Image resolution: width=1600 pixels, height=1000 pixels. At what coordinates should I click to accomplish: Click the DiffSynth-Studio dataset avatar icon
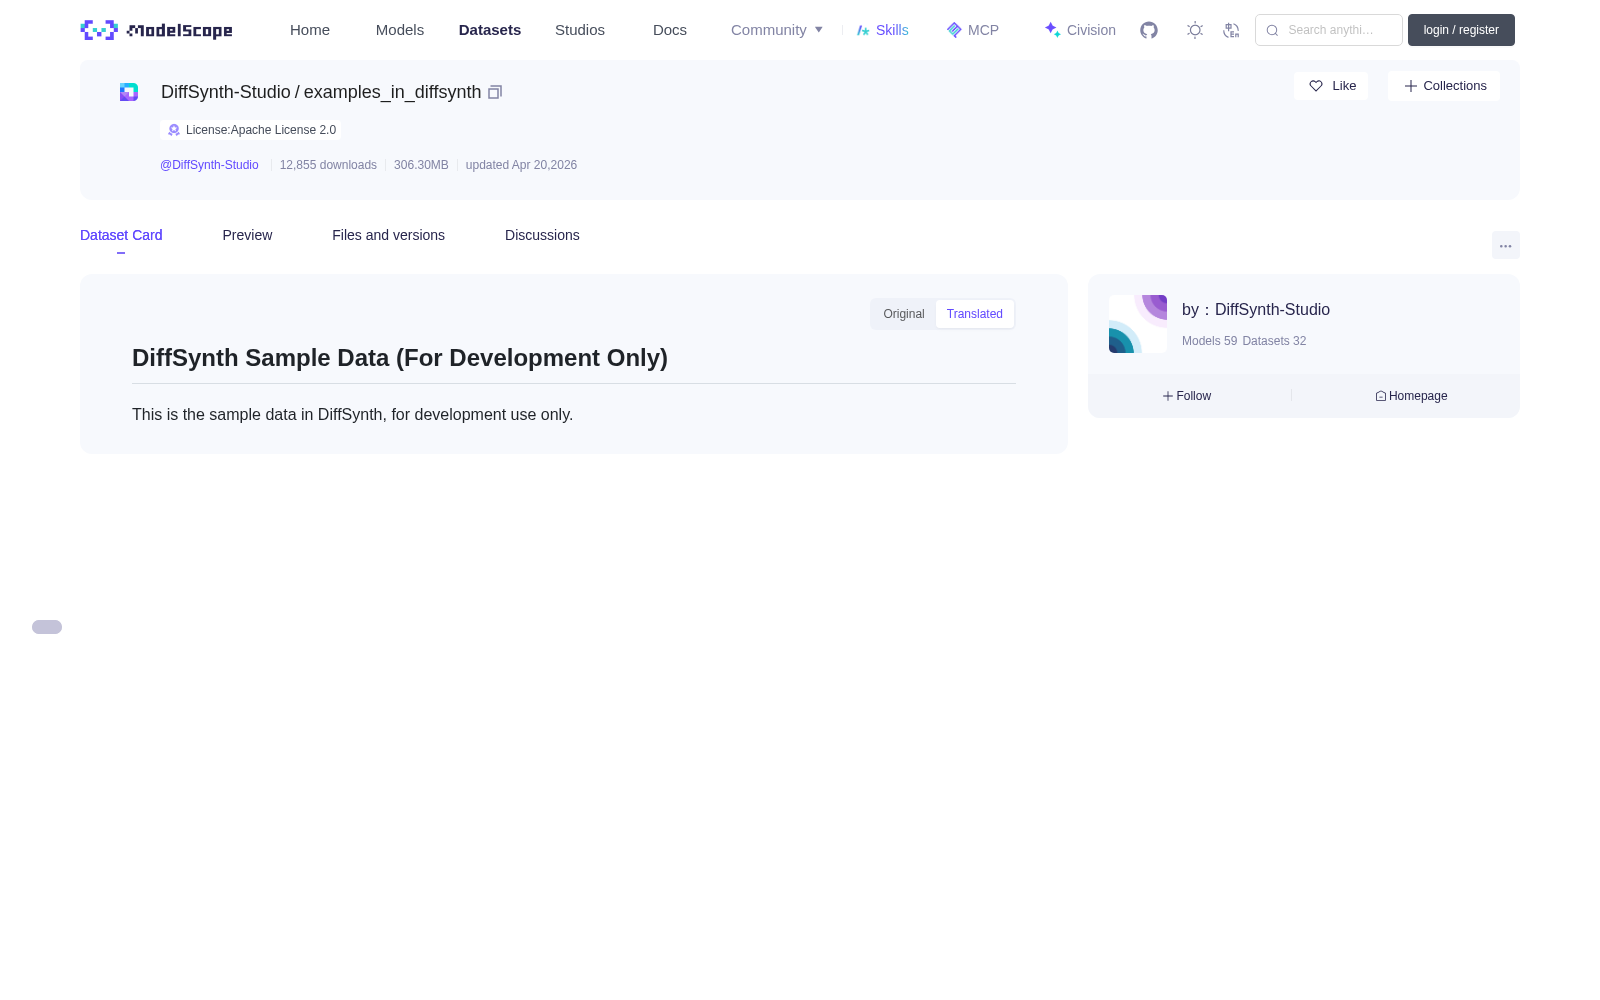(129, 92)
